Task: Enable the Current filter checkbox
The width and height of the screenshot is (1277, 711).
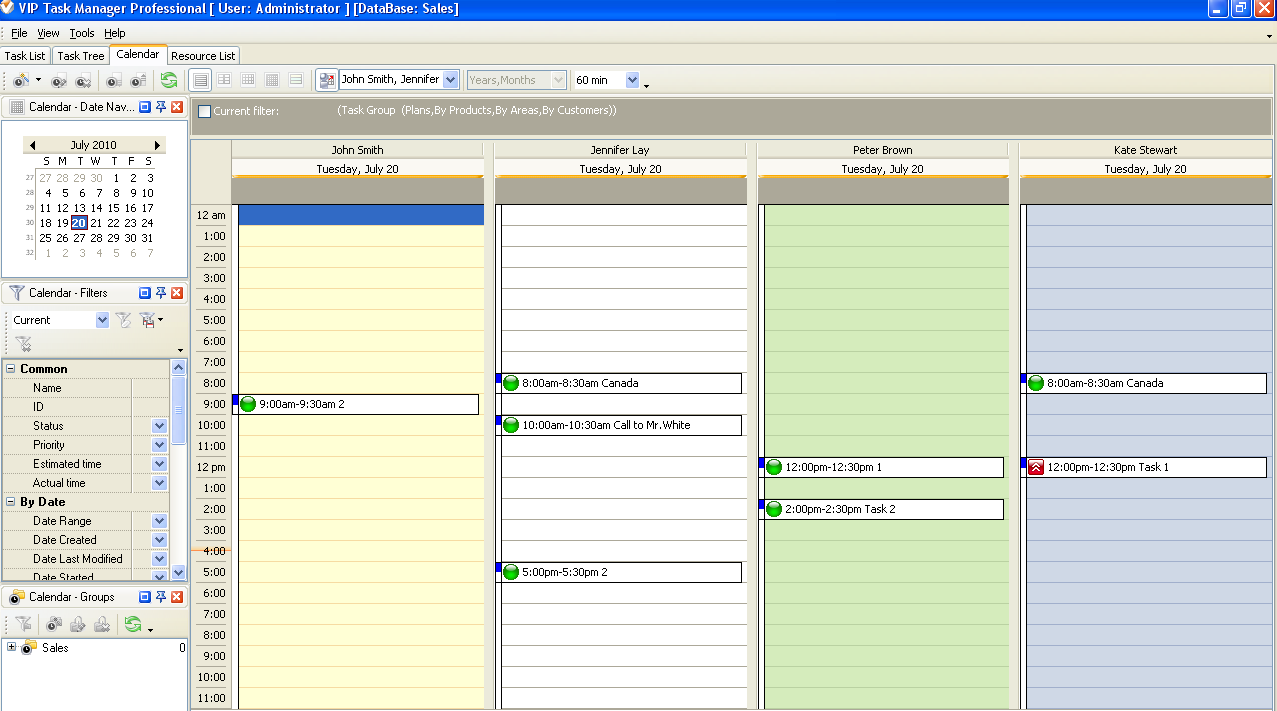Action: pos(205,111)
